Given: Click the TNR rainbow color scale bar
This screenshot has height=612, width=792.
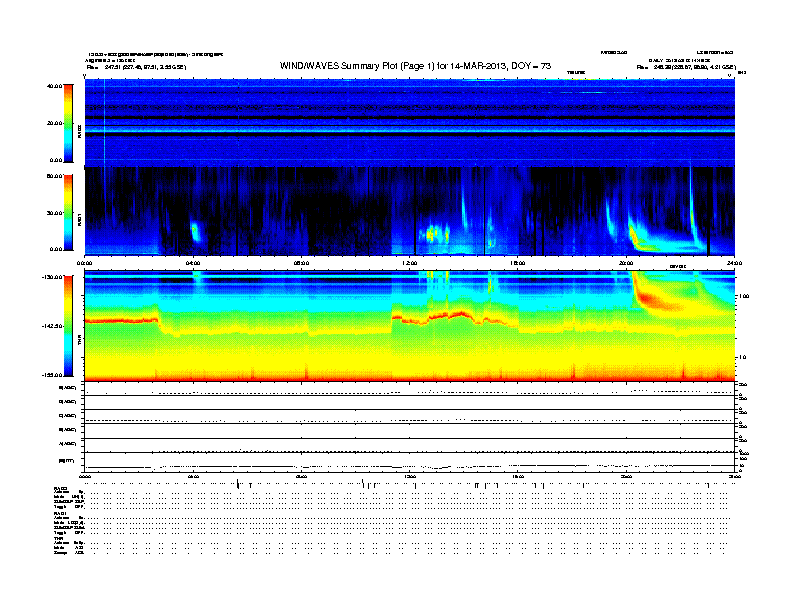Looking at the screenshot, I should (68, 326).
